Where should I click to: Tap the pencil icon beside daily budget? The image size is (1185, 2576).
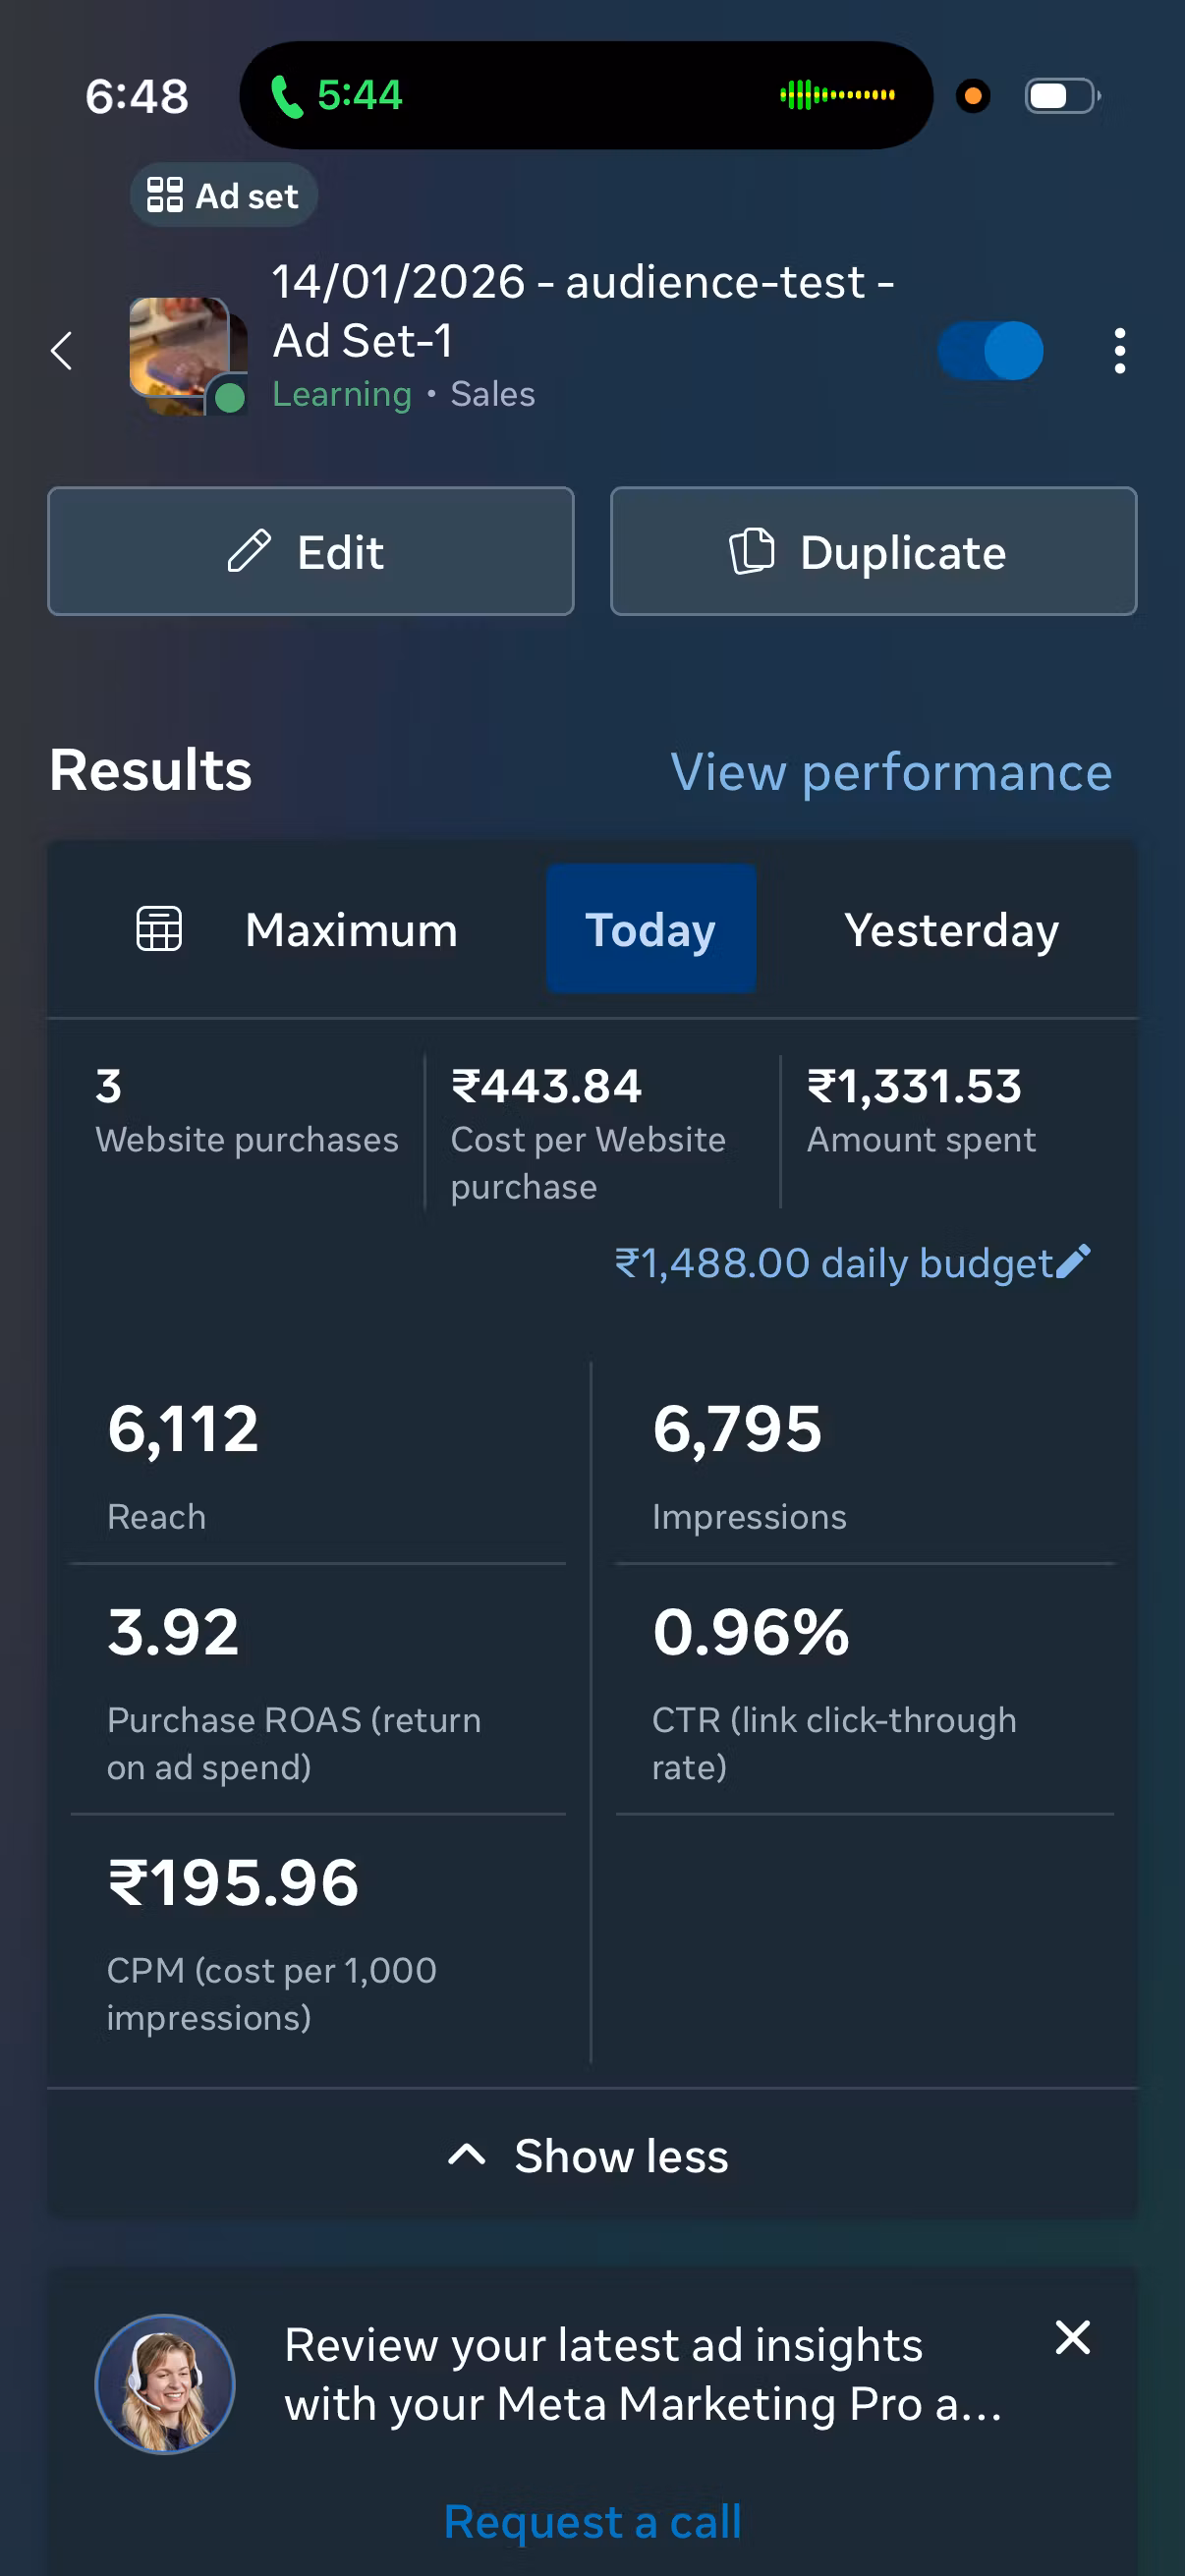coord(1073,1262)
